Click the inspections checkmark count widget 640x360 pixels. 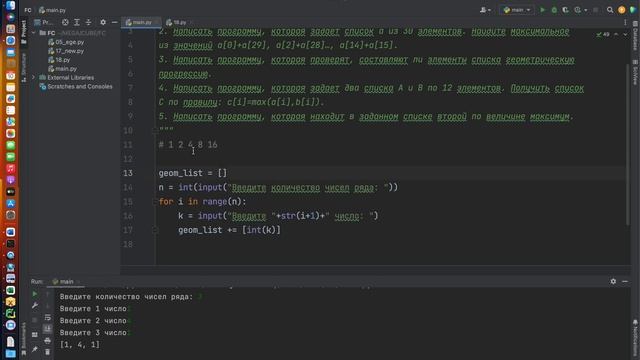pyautogui.click(x=603, y=34)
